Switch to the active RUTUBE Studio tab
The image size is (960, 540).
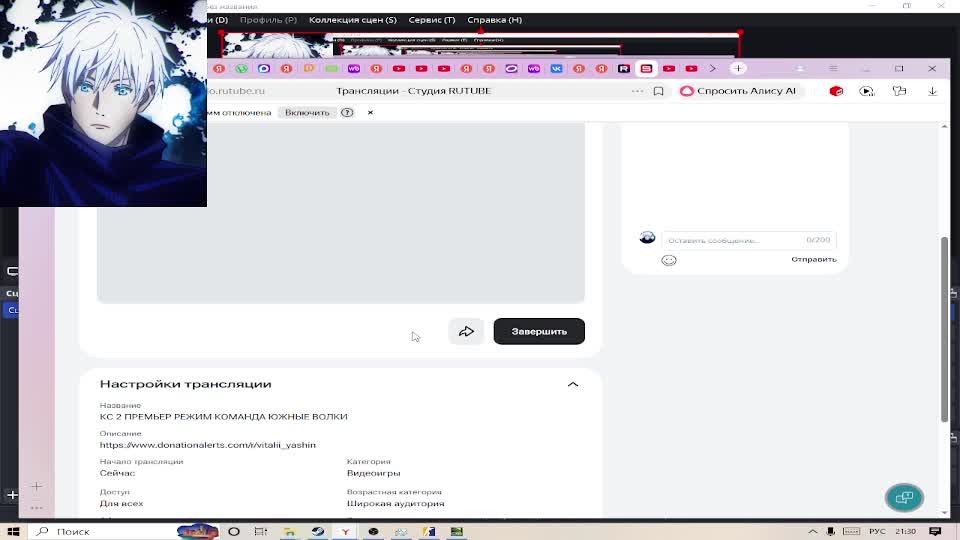(x=646, y=69)
